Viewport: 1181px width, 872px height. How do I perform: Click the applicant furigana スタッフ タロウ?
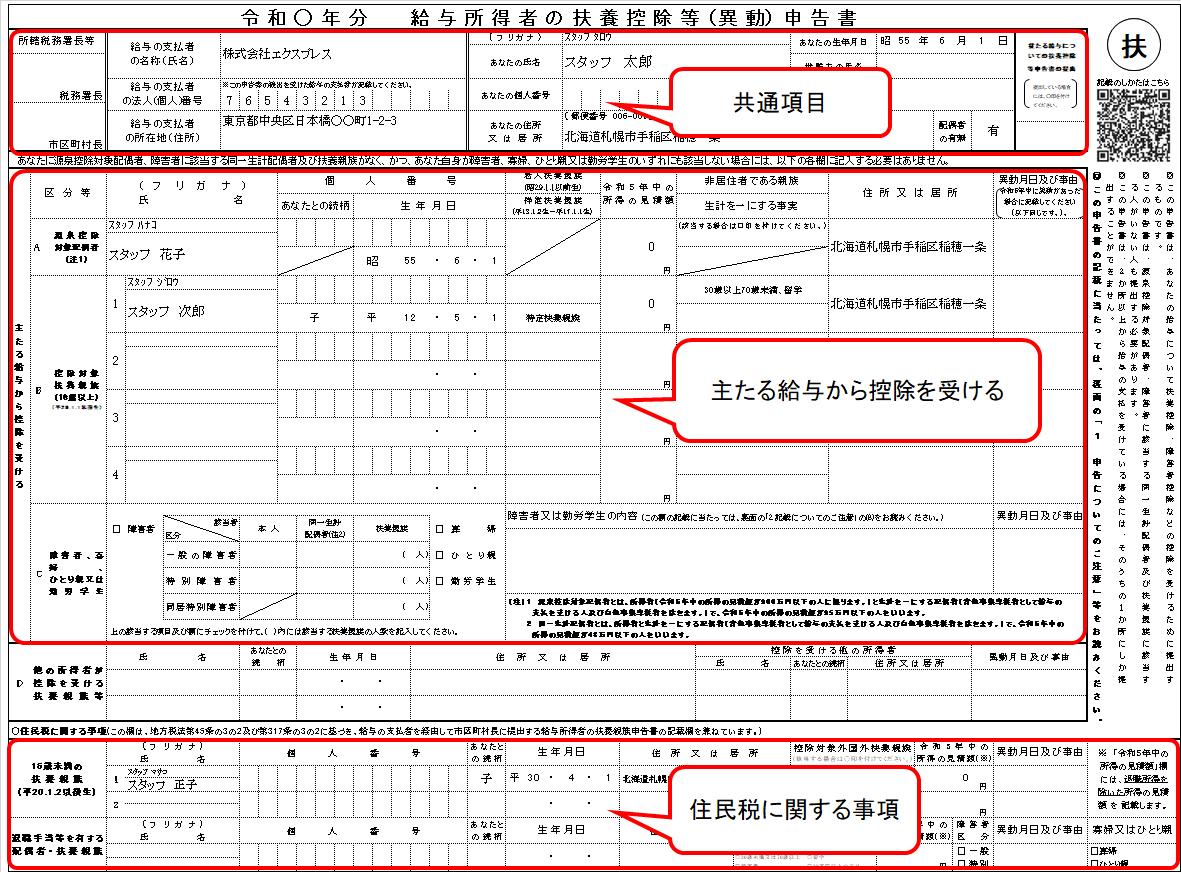tap(588, 37)
